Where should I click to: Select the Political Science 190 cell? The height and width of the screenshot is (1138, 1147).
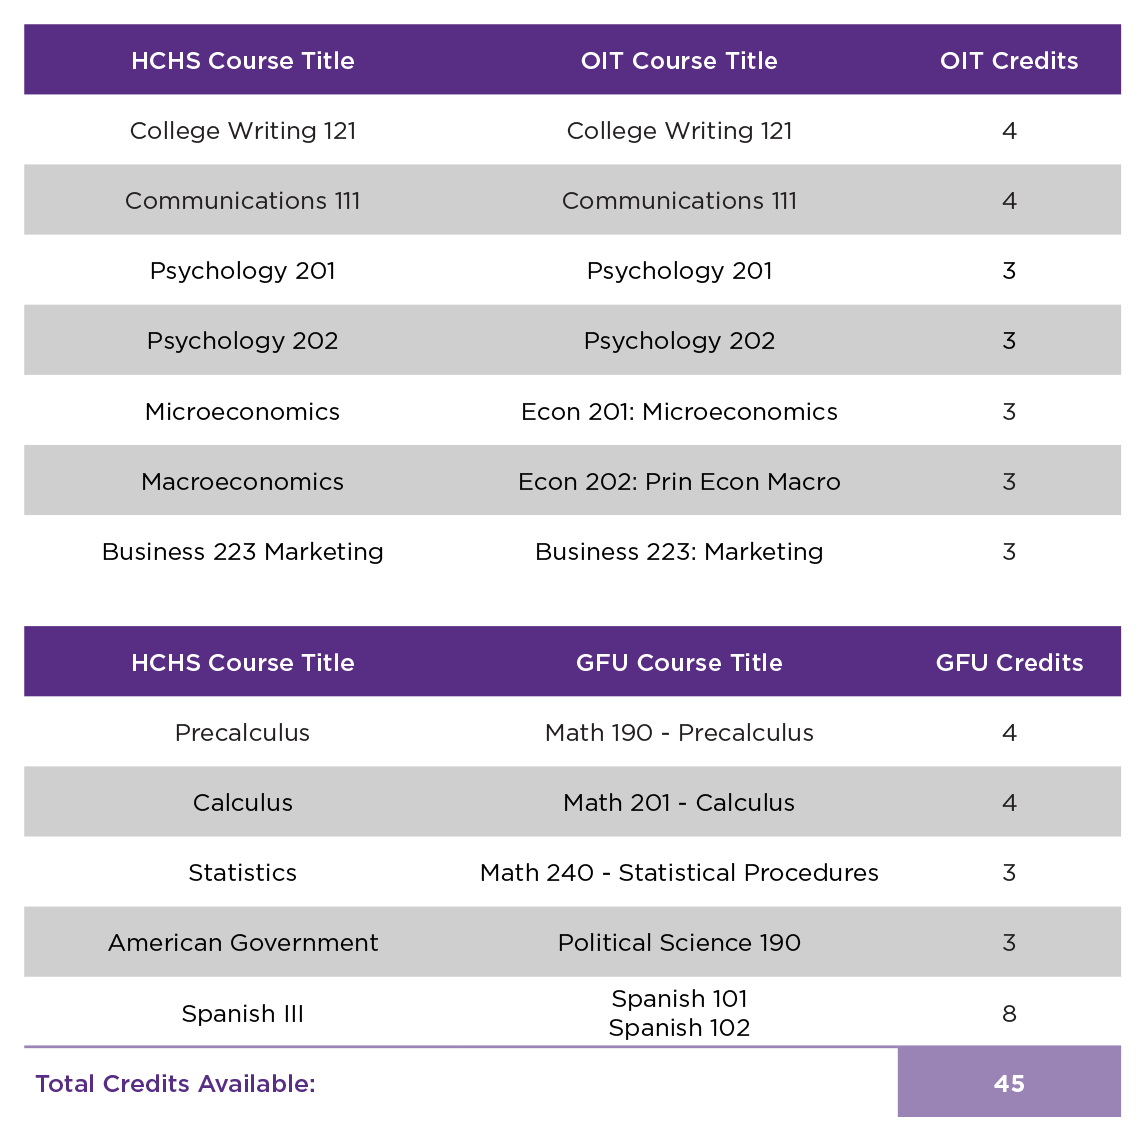click(679, 942)
